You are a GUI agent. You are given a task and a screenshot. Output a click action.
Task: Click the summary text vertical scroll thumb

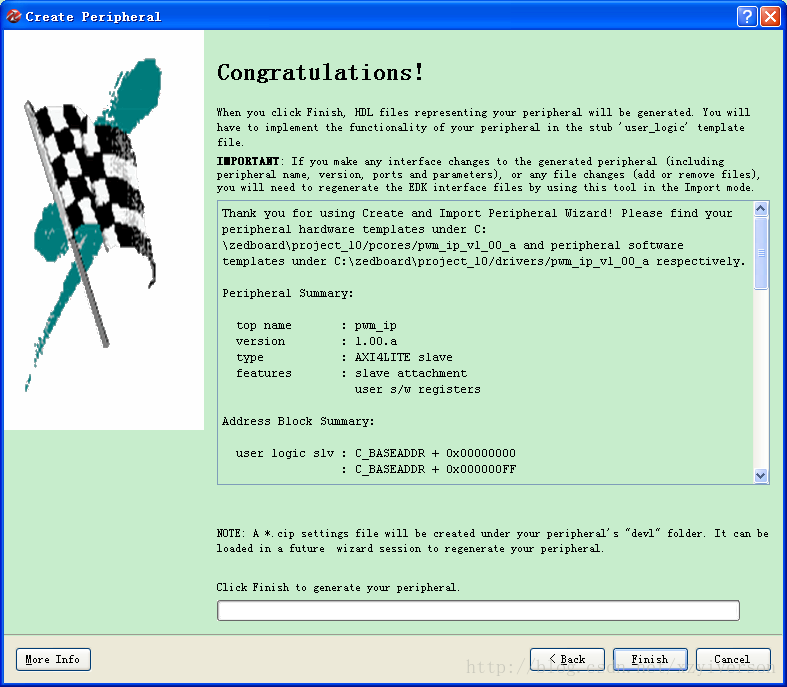coord(761,252)
